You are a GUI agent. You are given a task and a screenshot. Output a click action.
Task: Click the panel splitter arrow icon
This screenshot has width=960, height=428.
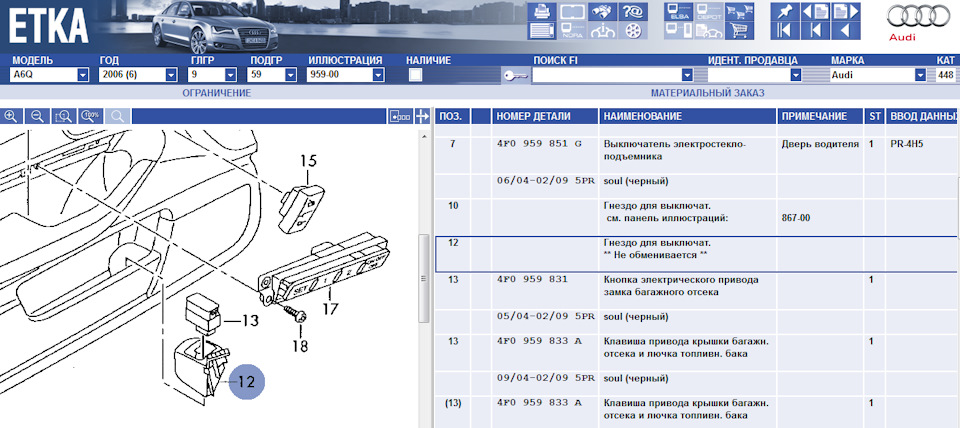(422, 116)
